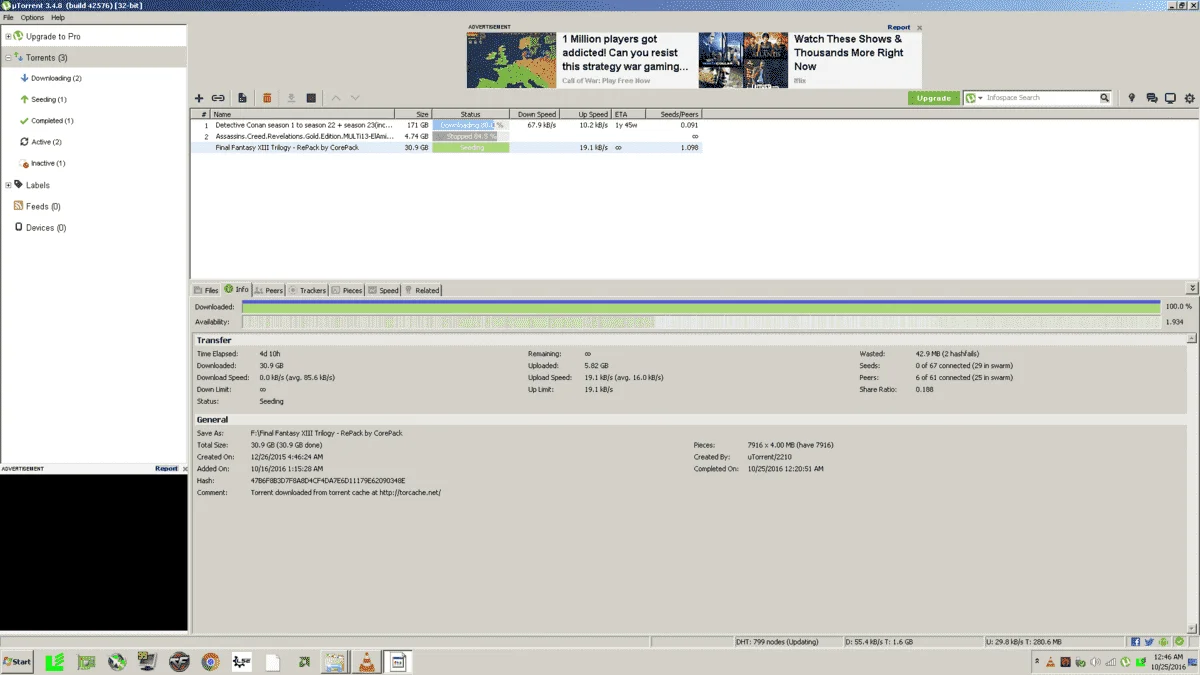This screenshot has height=675, width=1200.
Task: Open the File menu
Action: point(8,18)
